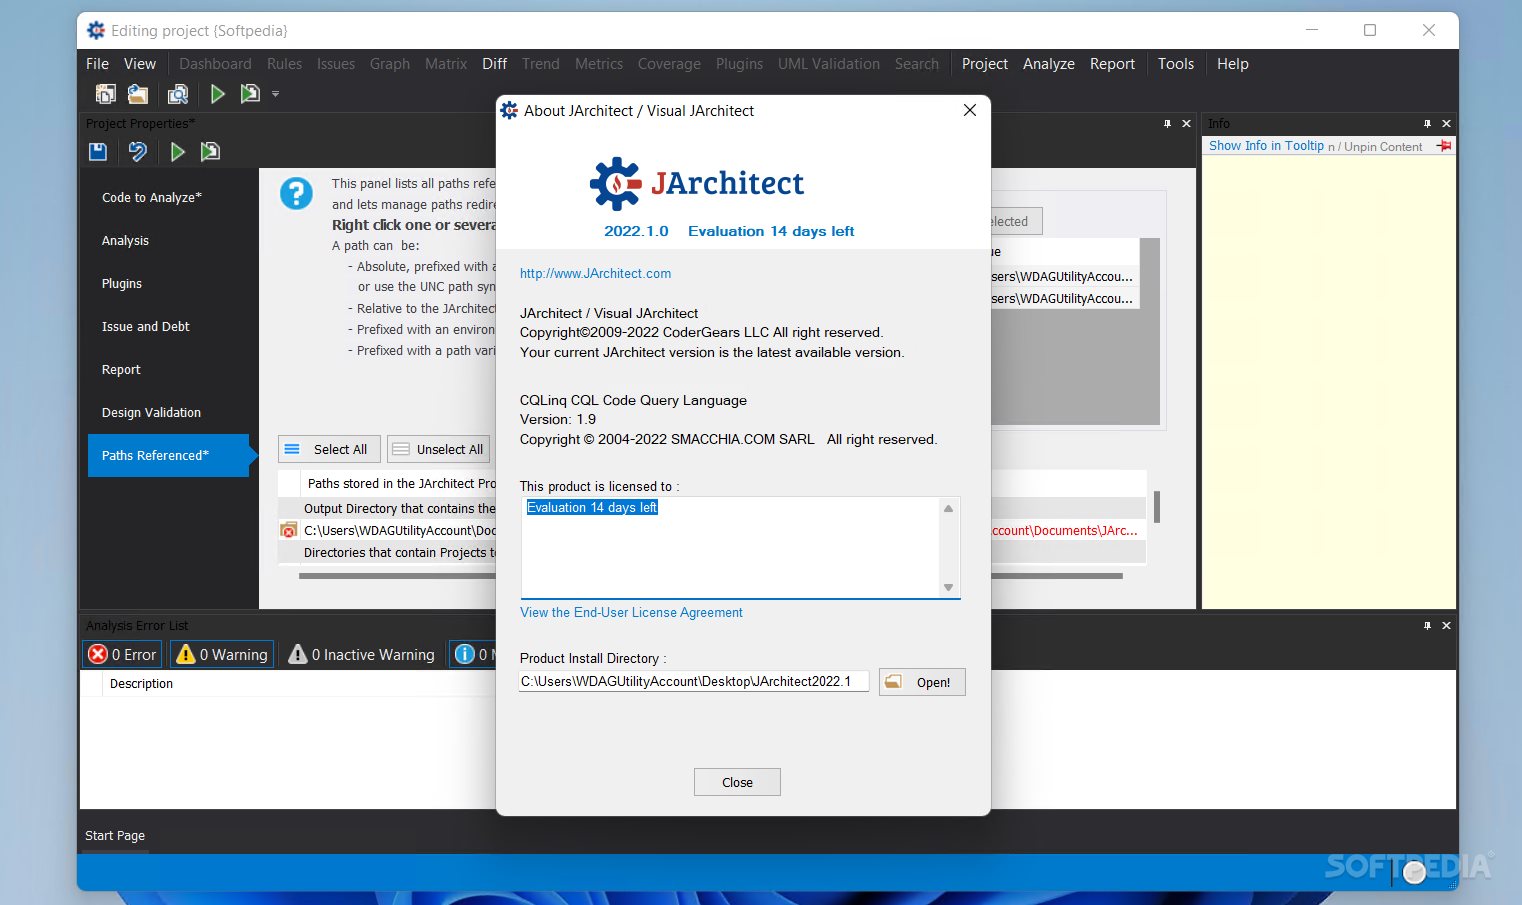Toggle the 0 Warning filter

222,655
